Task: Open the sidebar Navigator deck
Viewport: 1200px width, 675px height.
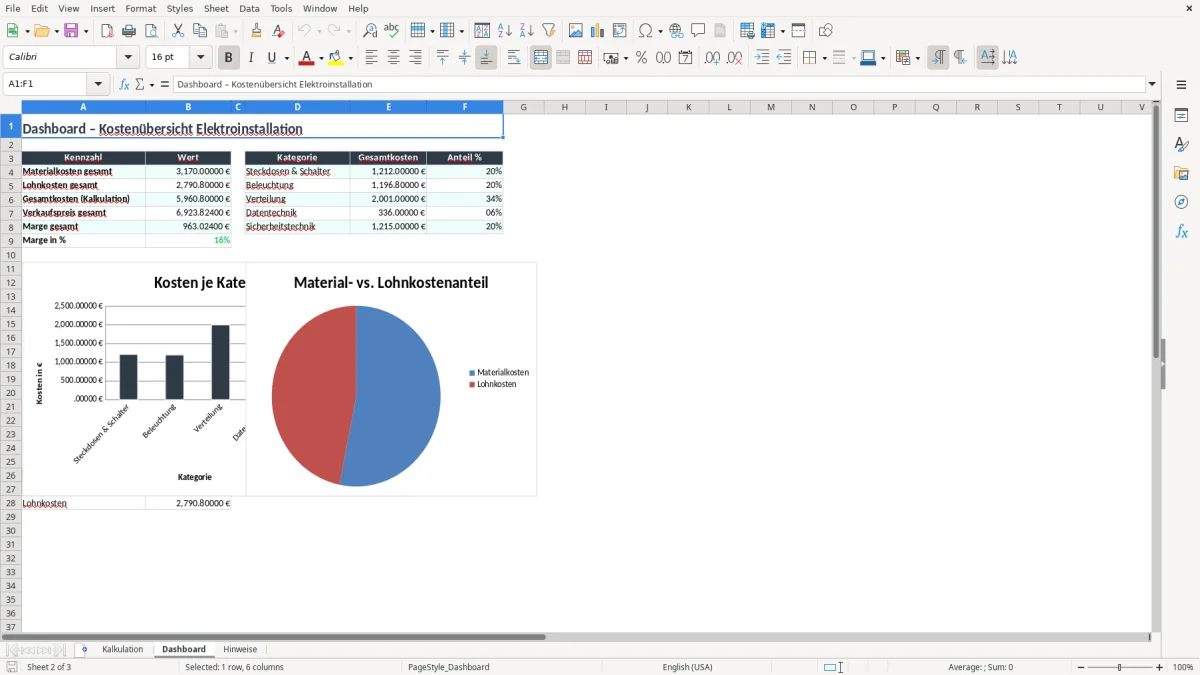Action: click(x=1181, y=202)
